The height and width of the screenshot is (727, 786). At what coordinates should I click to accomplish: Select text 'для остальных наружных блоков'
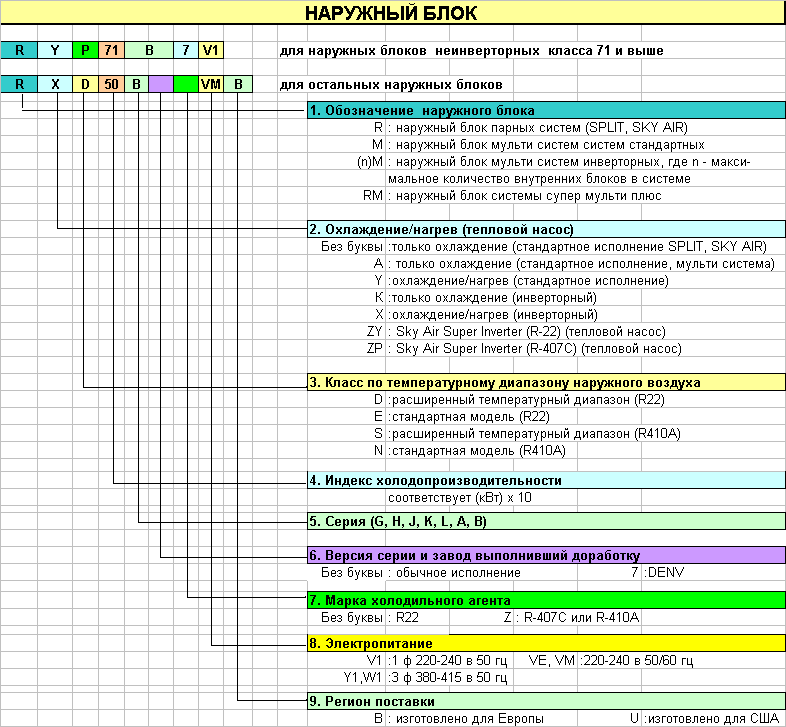coord(391,85)
